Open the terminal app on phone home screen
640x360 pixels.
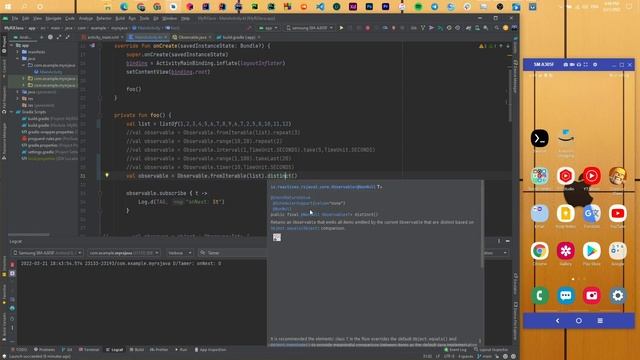pos(540,138)
